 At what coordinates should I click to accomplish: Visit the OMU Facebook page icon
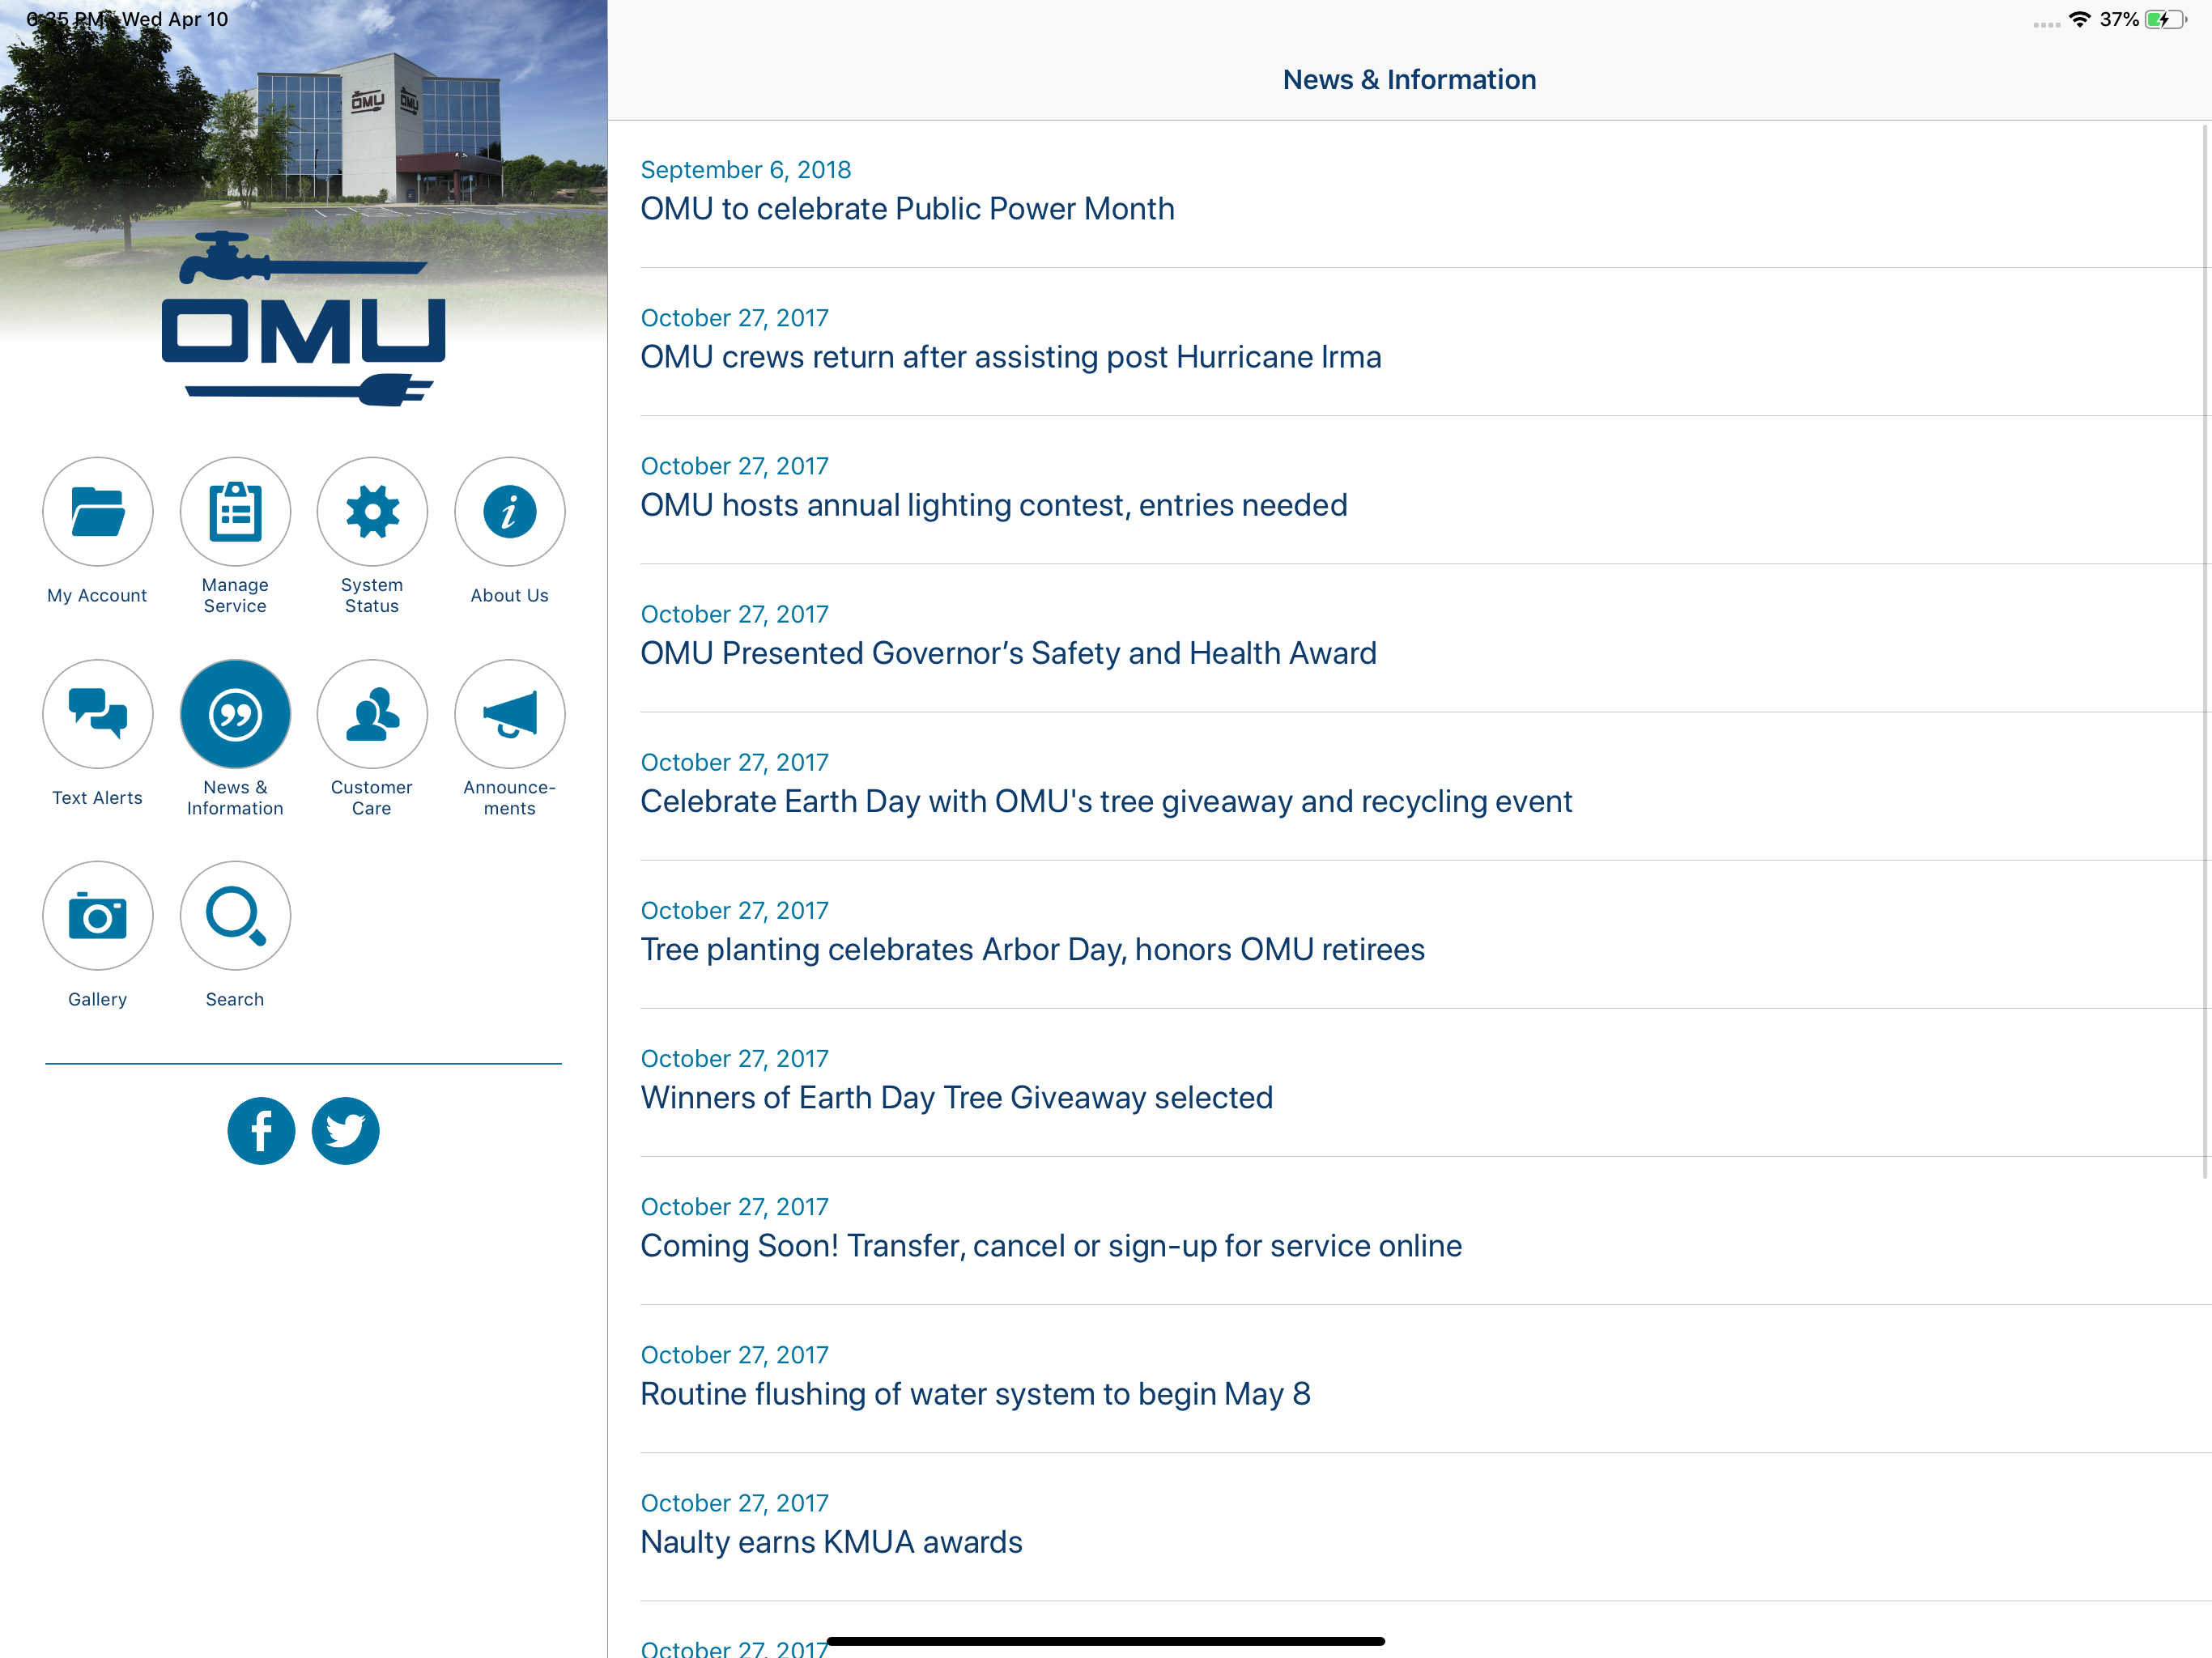261,1131
